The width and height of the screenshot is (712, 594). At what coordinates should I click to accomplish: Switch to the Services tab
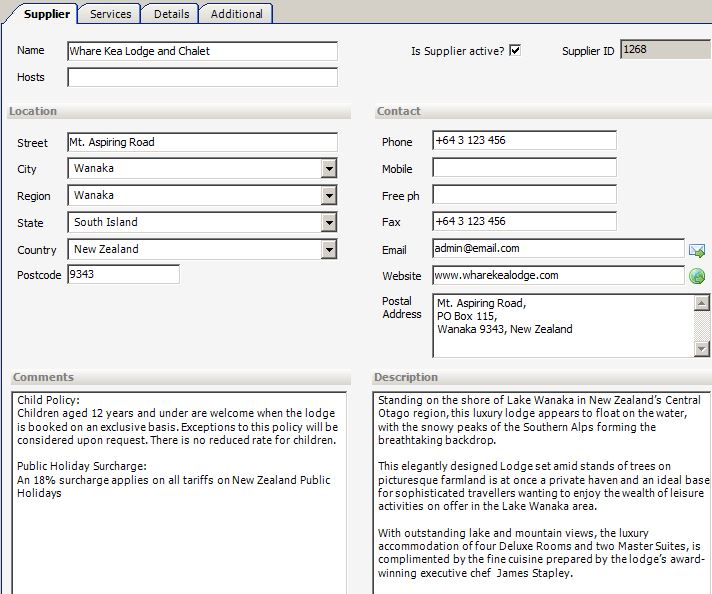(x=110, y=14)
